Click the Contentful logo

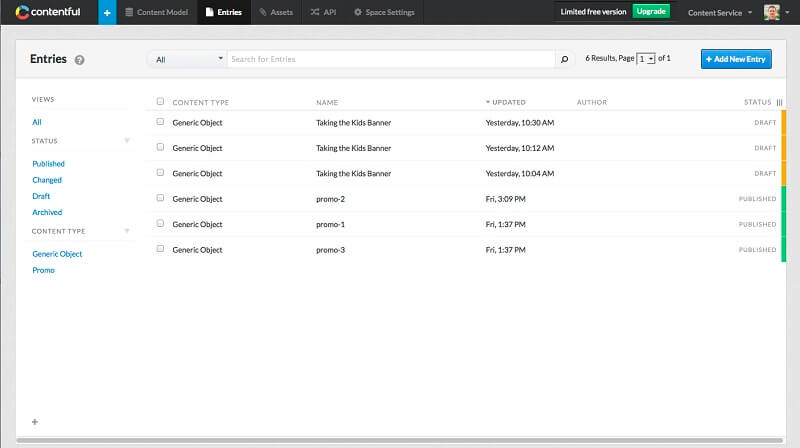47,12
